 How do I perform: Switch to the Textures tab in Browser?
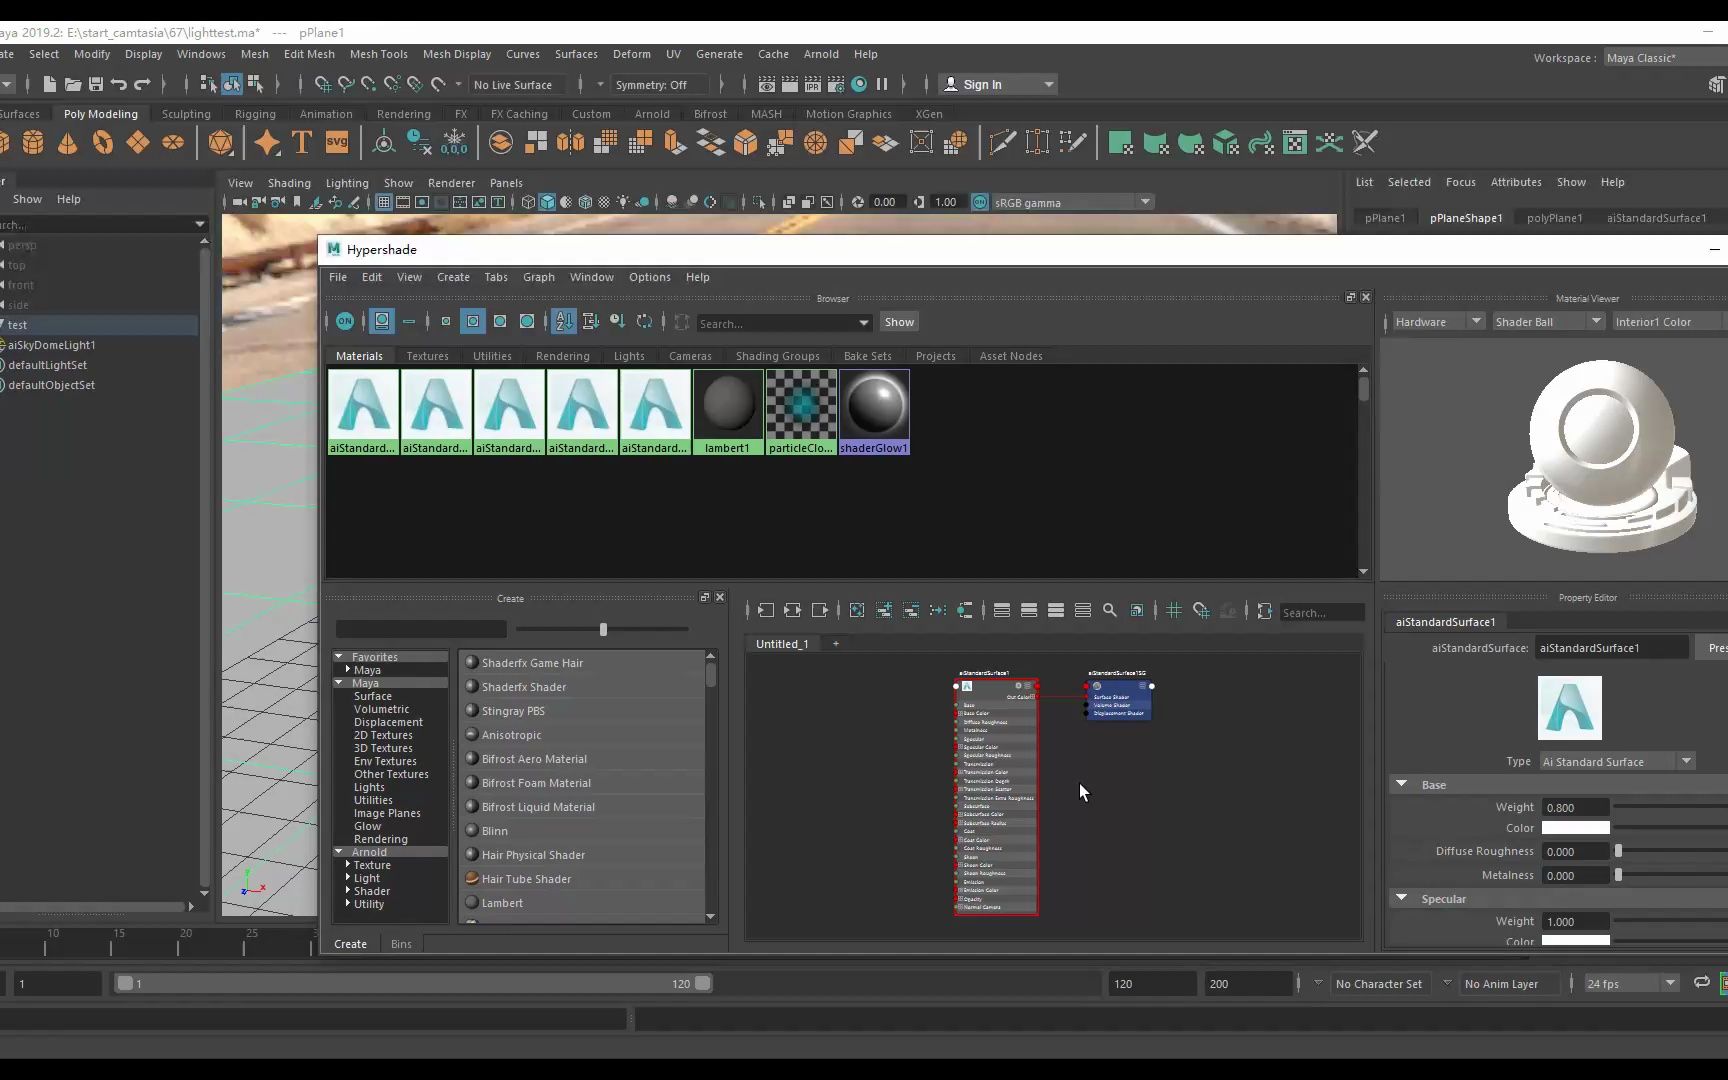[x=427, y=356]
